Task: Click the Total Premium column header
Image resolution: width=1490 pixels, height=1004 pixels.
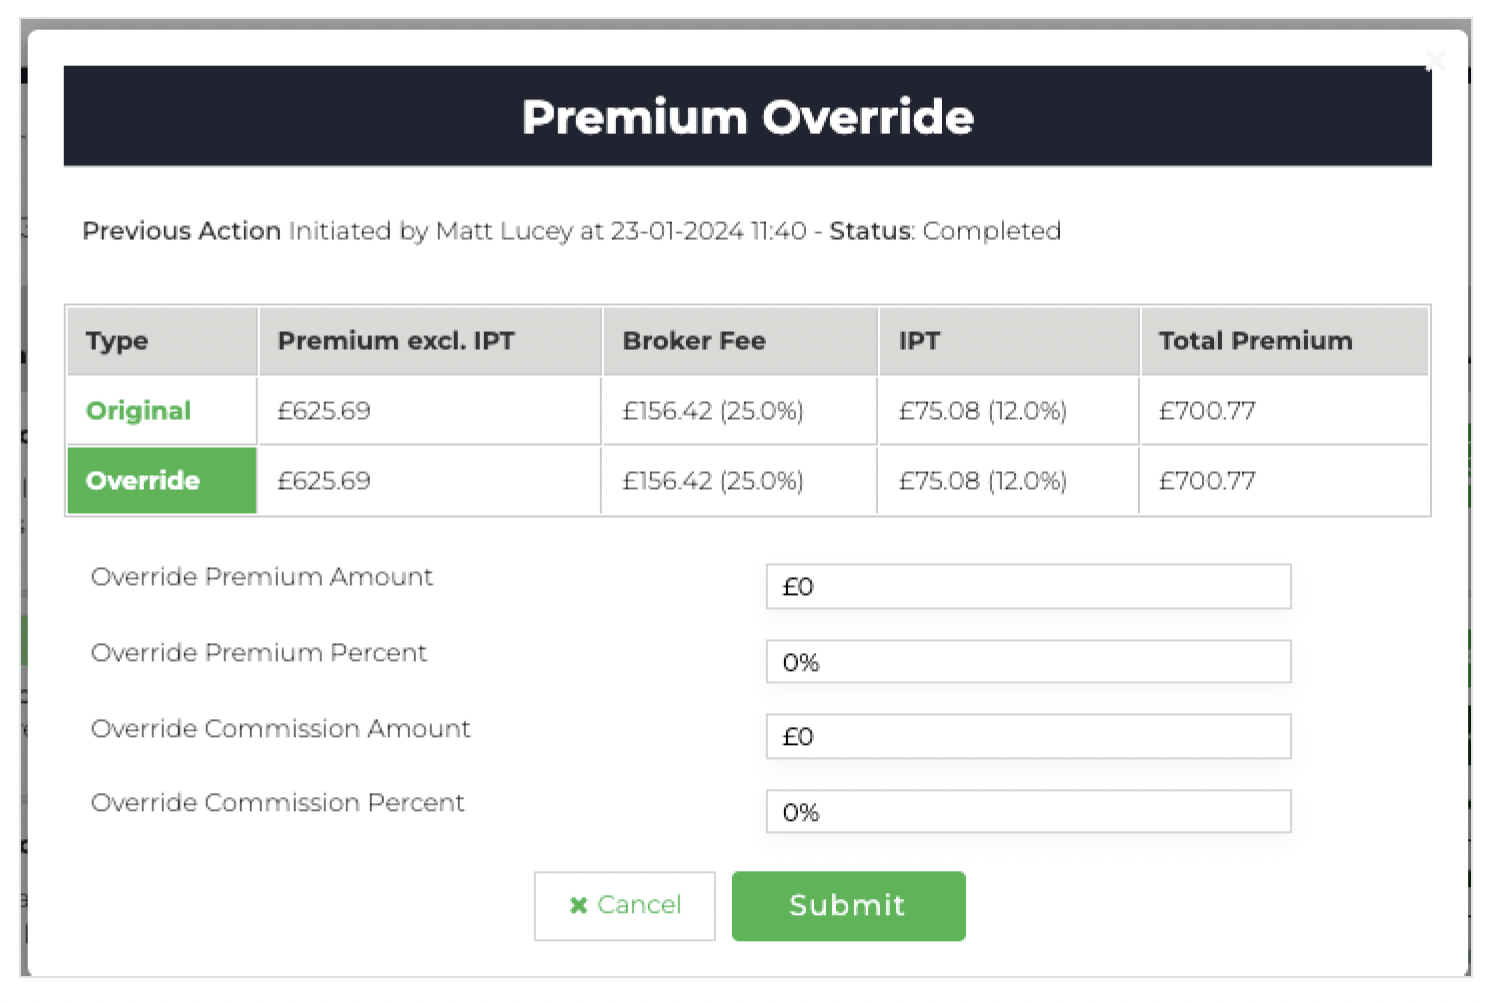Action: coord(1255,341)
